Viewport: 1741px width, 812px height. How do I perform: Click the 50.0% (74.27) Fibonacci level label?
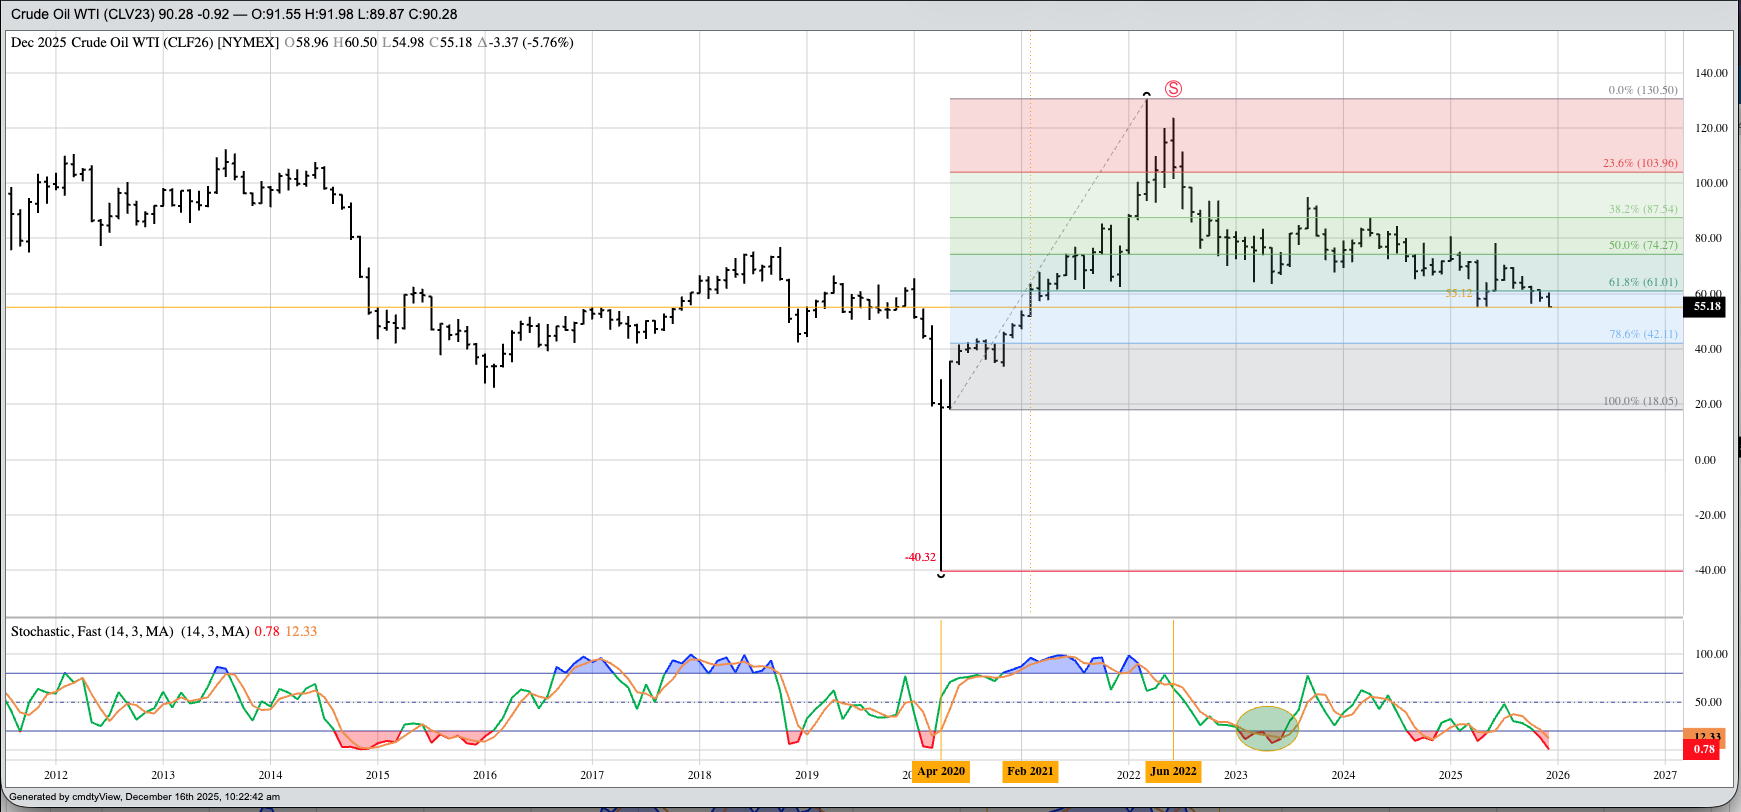(1642, 245)
